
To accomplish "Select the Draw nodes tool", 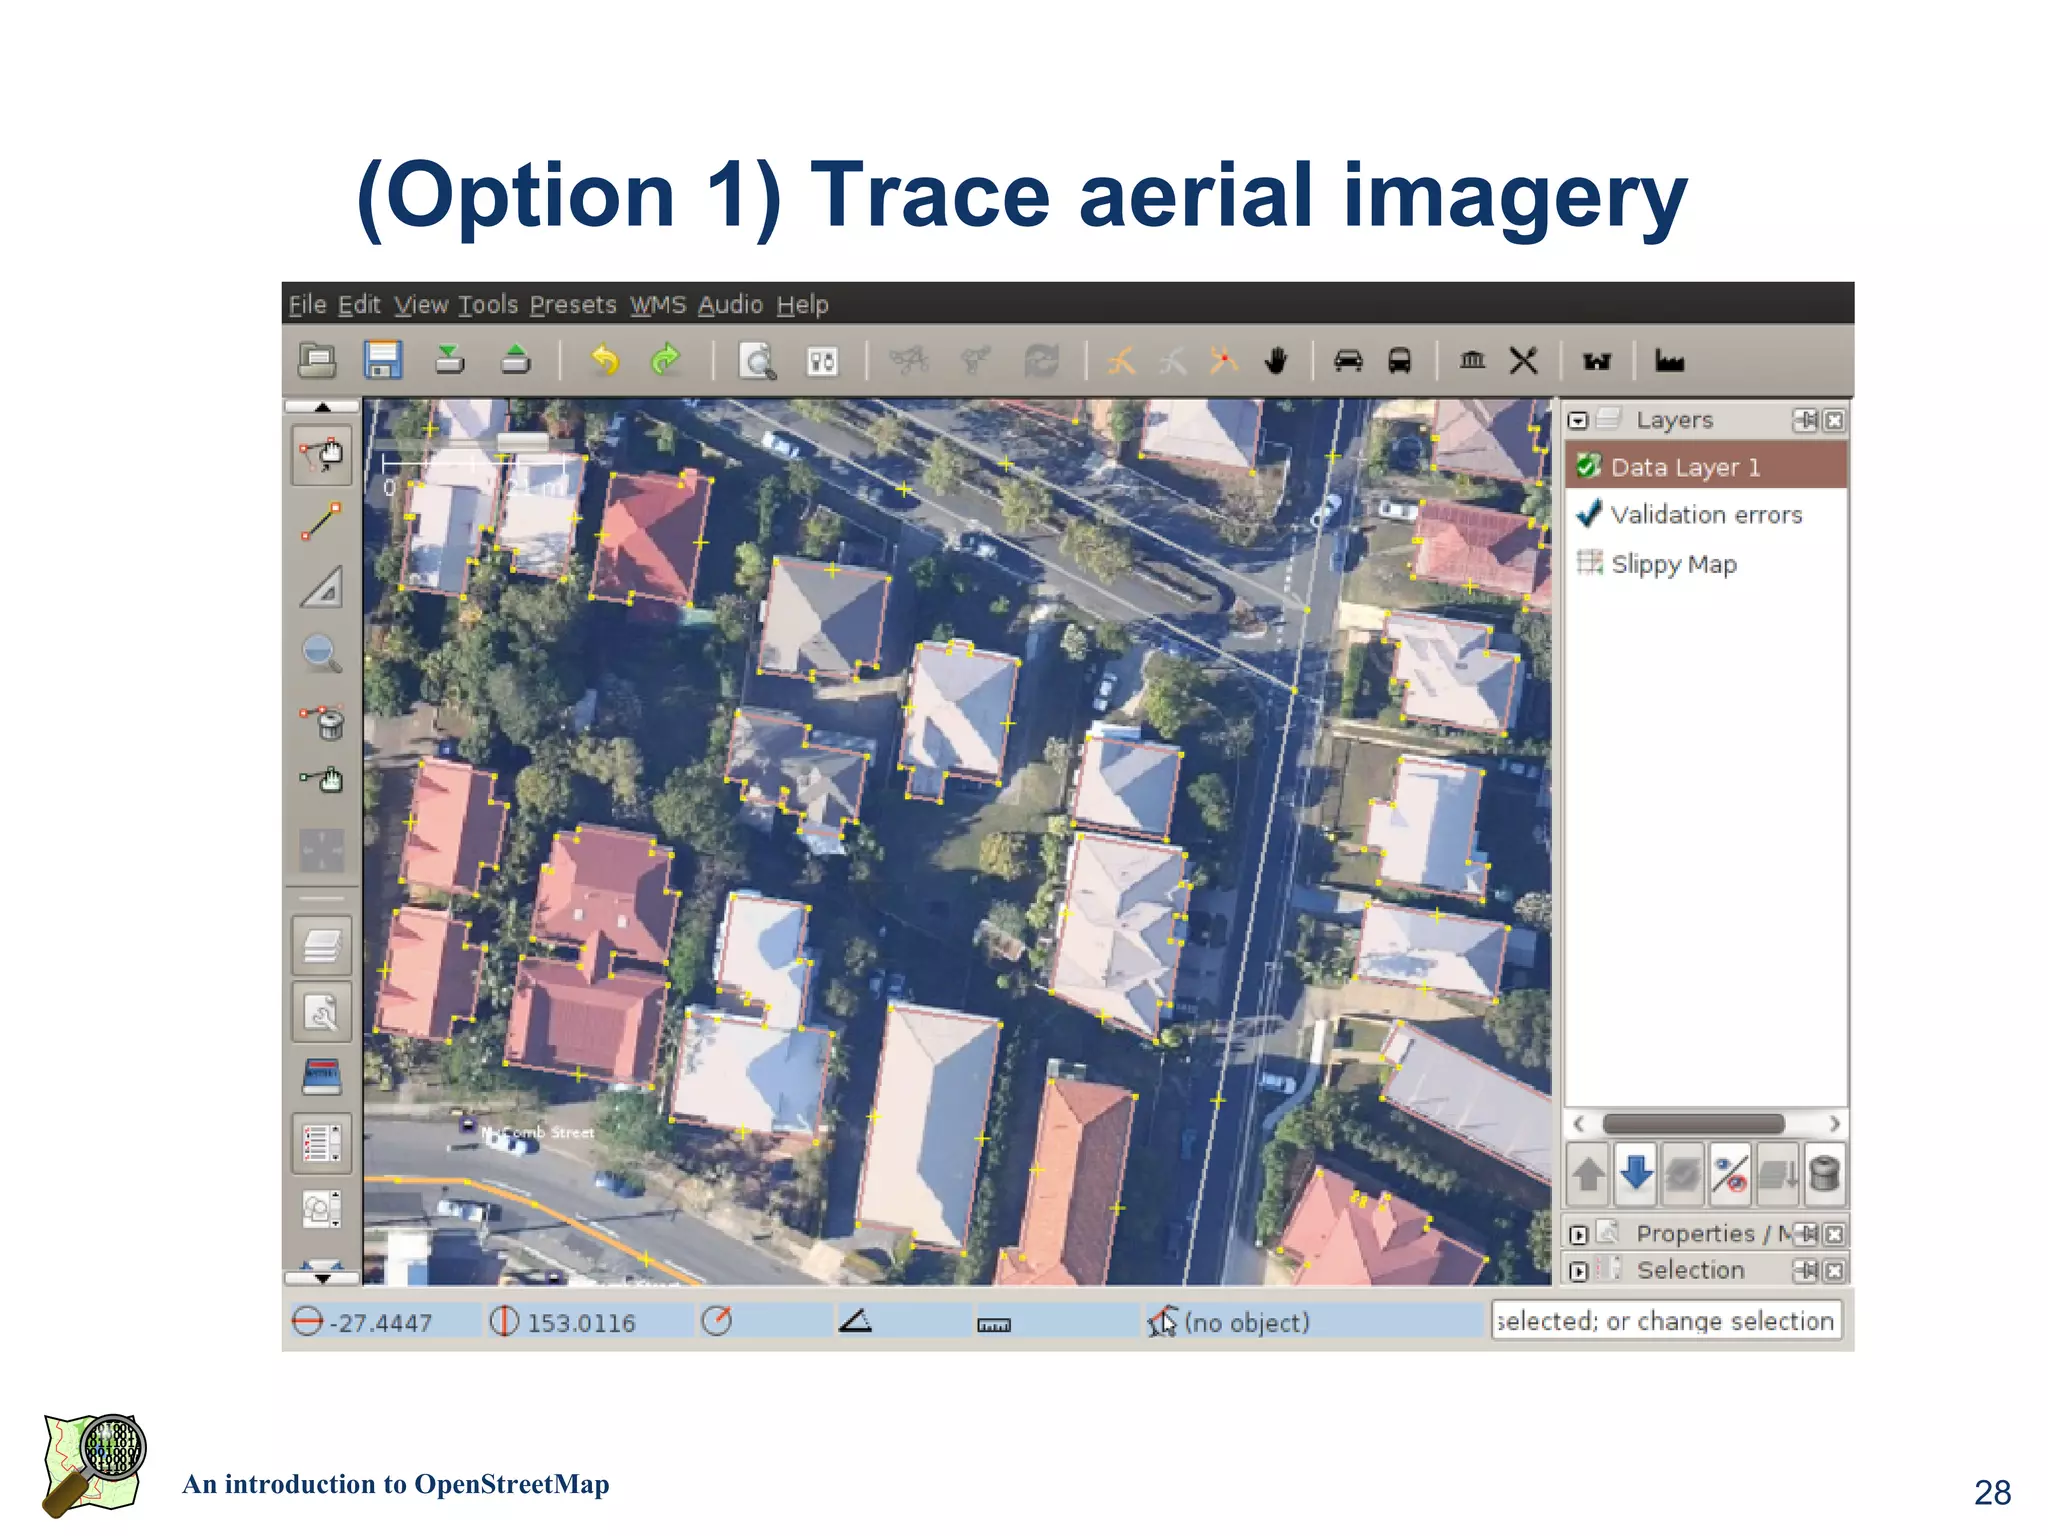I will pyautogui.click(x=321, y=520).
